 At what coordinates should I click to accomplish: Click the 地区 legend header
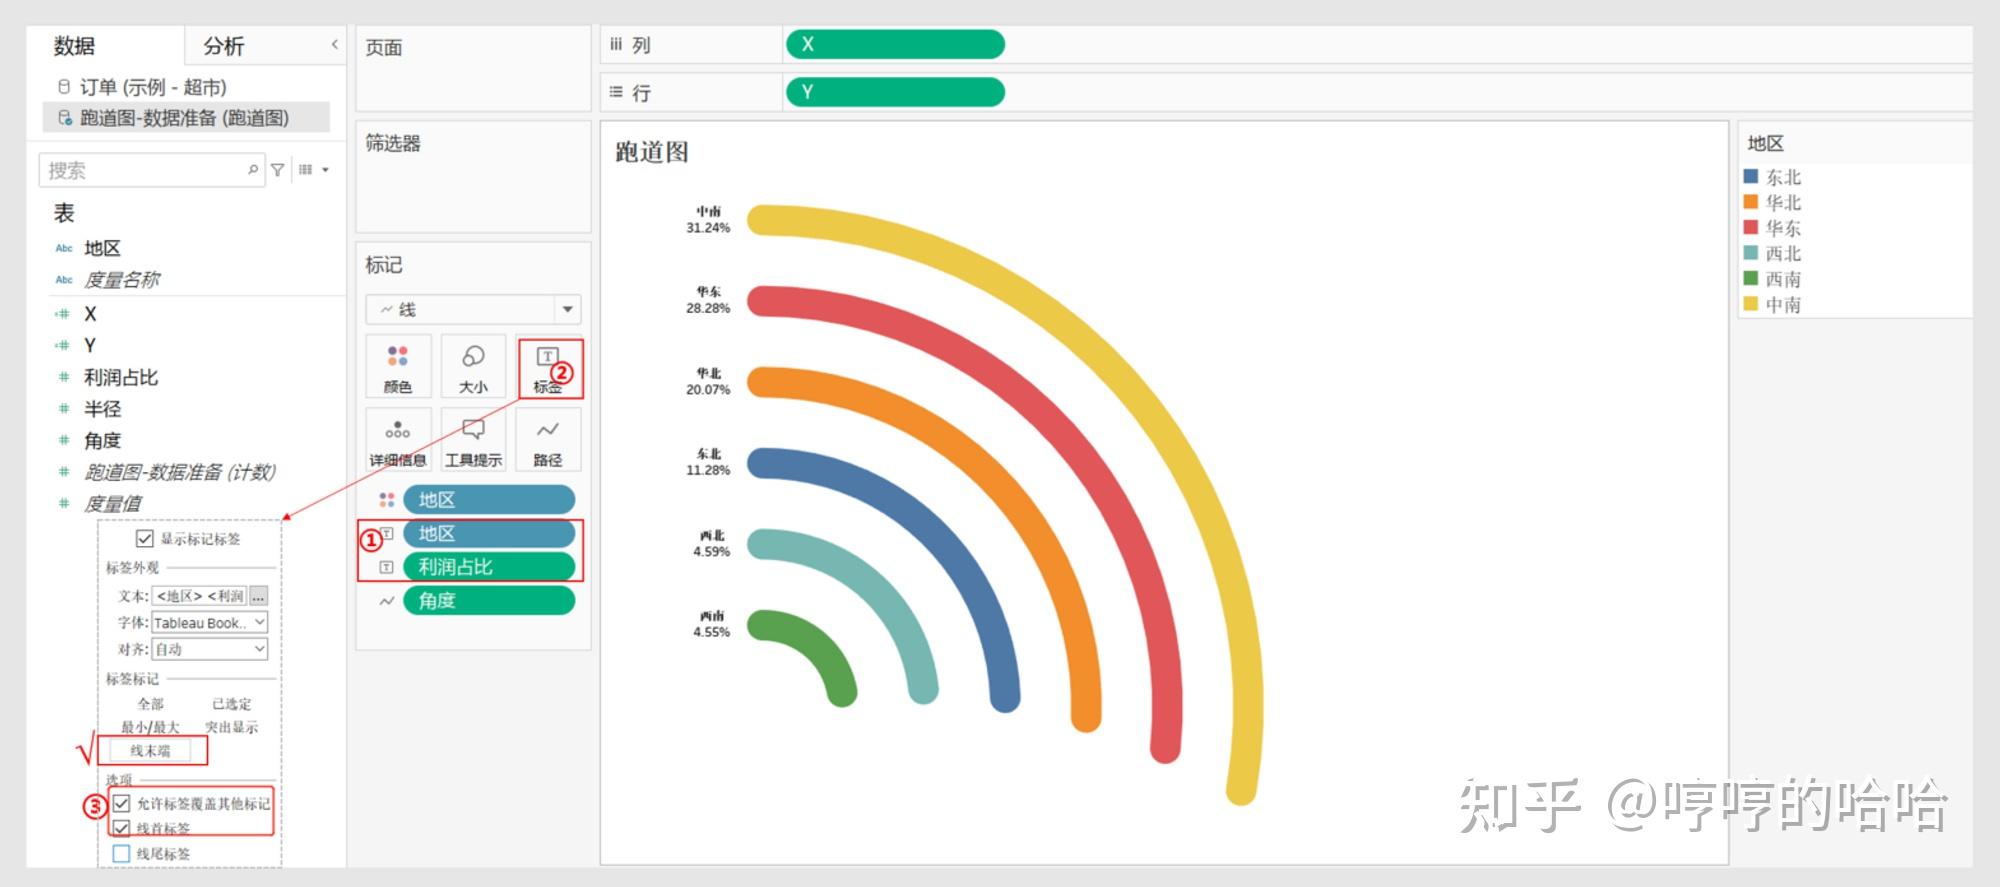(x=1765, y=144)
